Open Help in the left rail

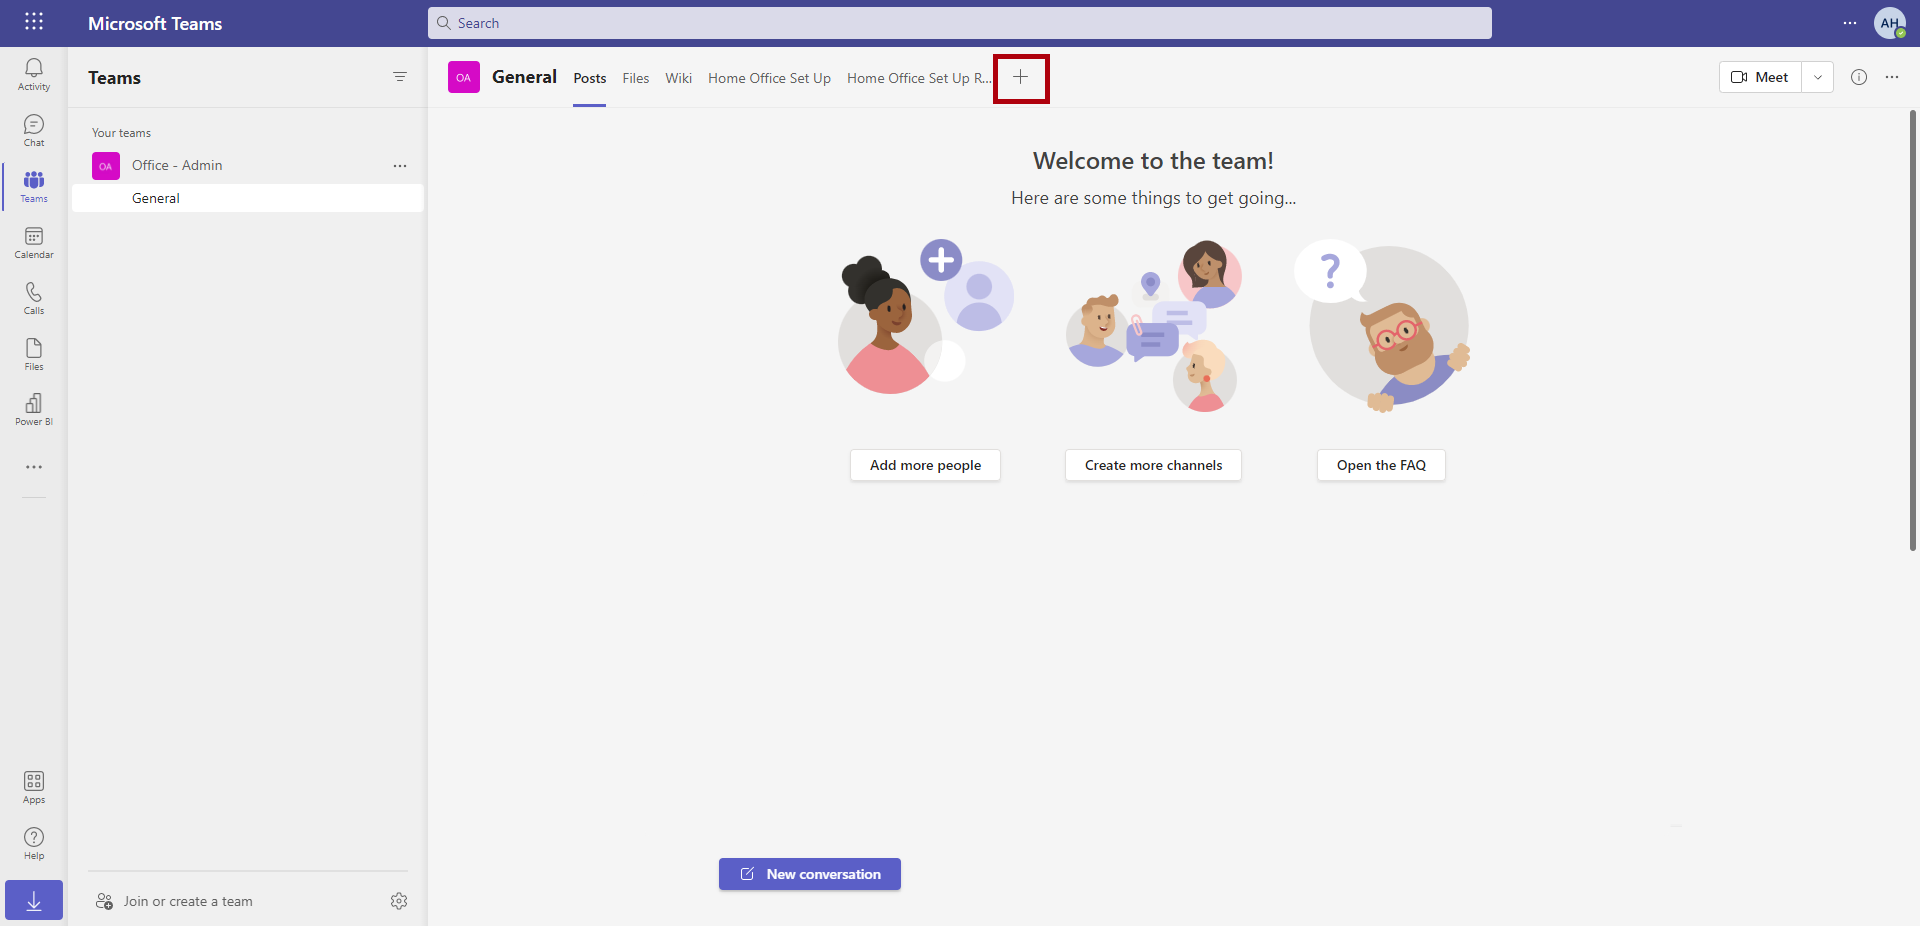coord(34,843)
